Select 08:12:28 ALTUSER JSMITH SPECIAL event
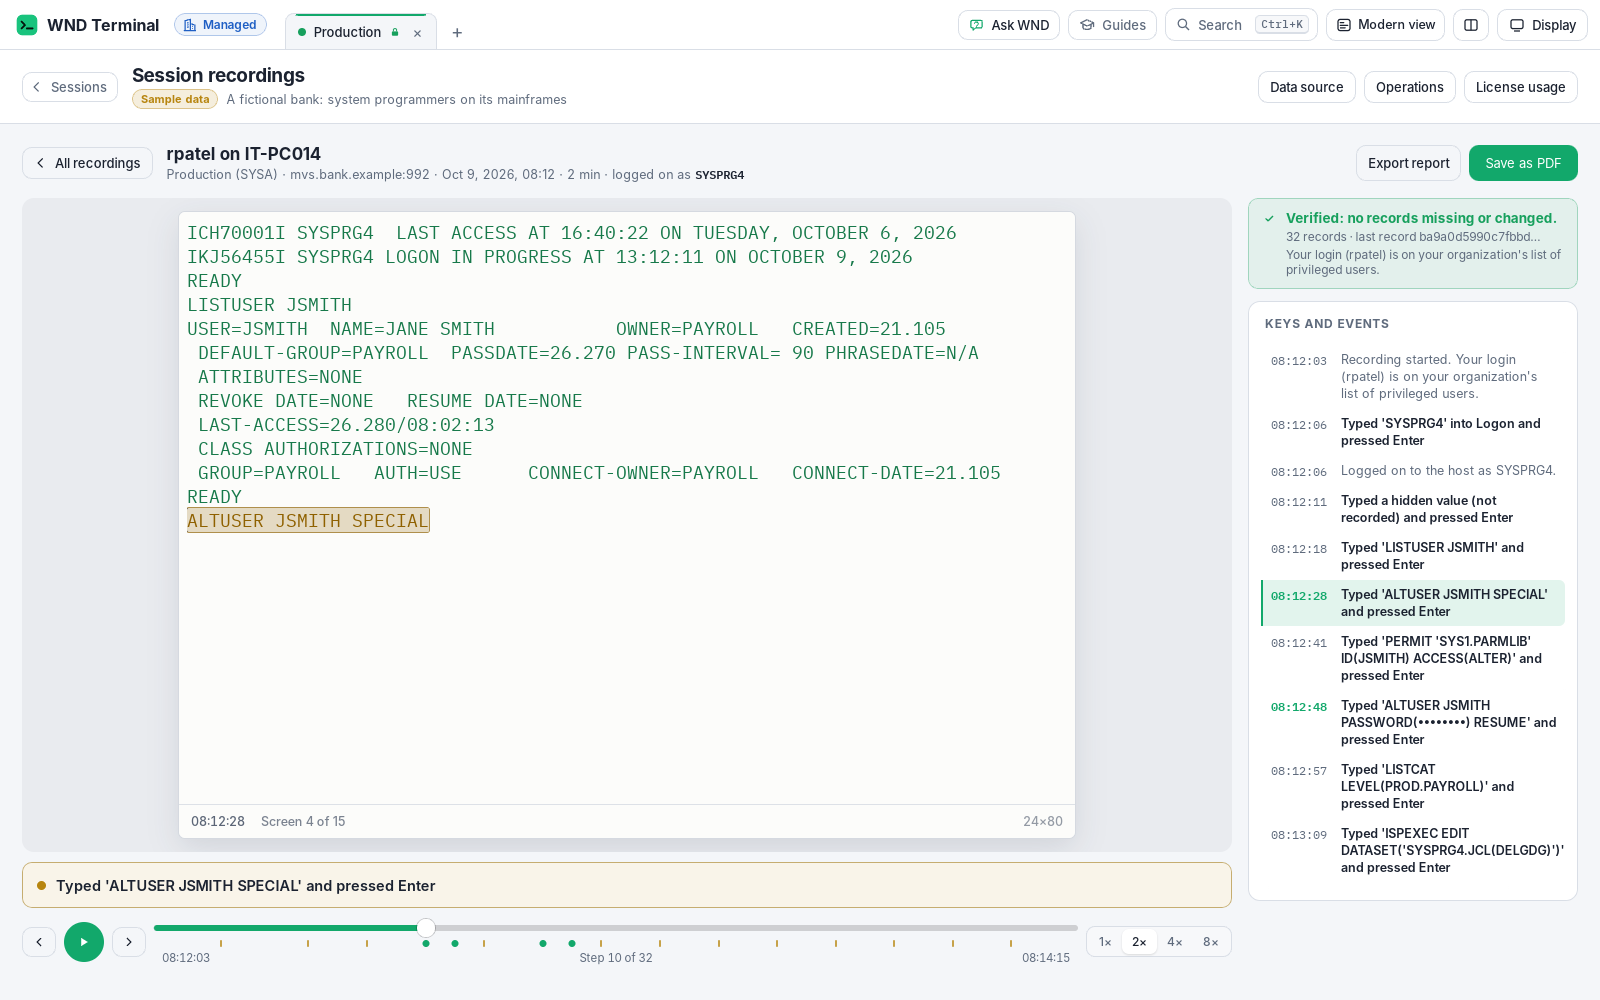 pos(1413,603)
